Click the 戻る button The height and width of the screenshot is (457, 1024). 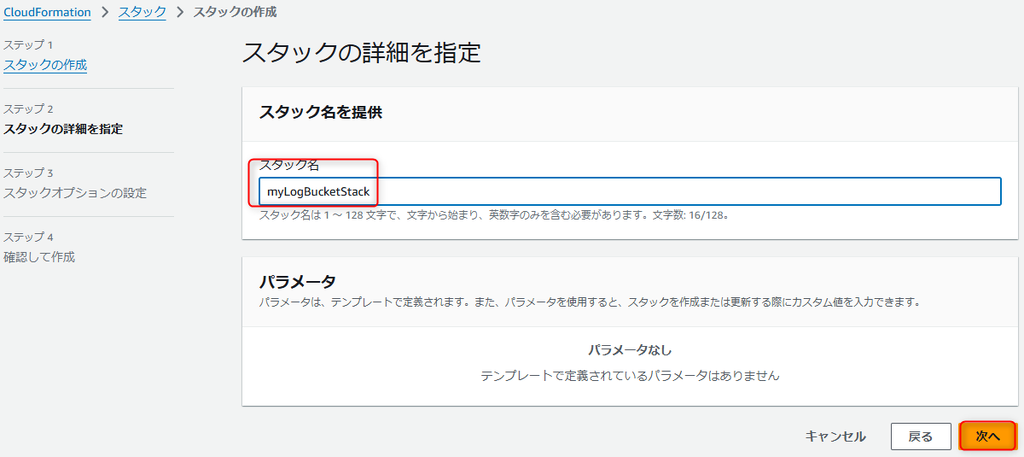pyautogui.click(x=920, y=436)
